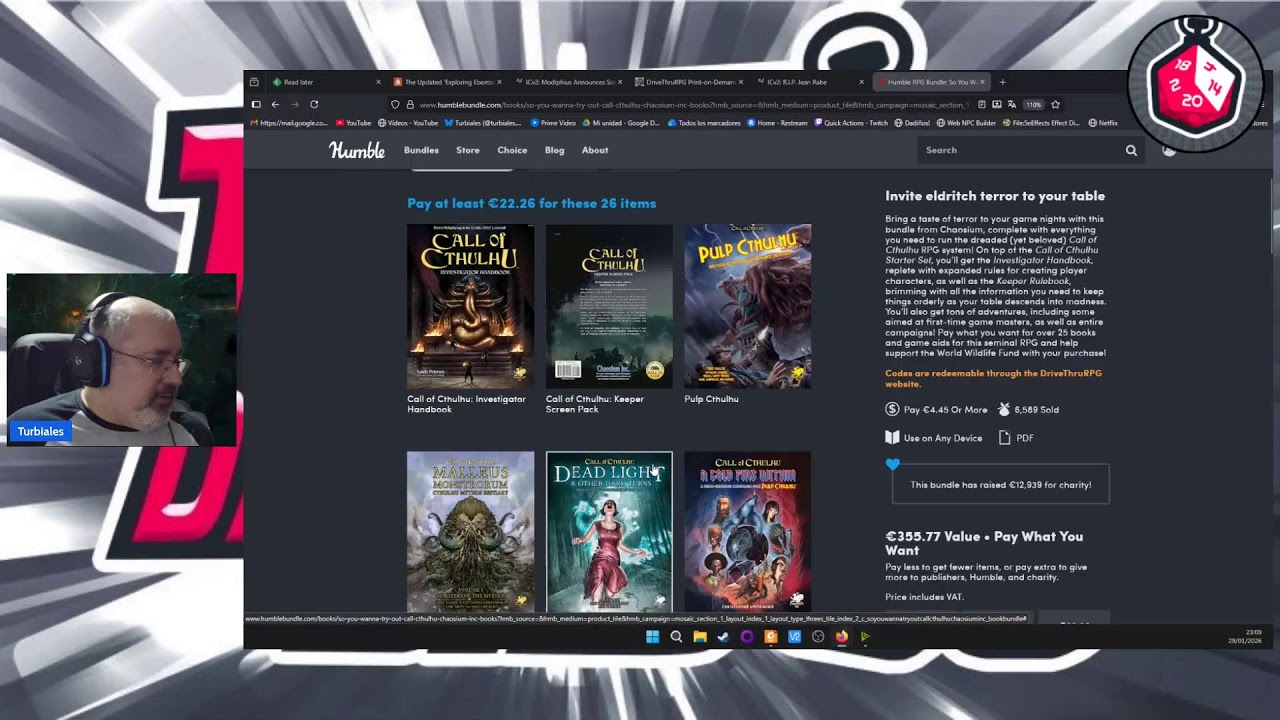Screen dimensions: 1280x720
Task: Click the PDF file icon
Action: (1005, 437)
